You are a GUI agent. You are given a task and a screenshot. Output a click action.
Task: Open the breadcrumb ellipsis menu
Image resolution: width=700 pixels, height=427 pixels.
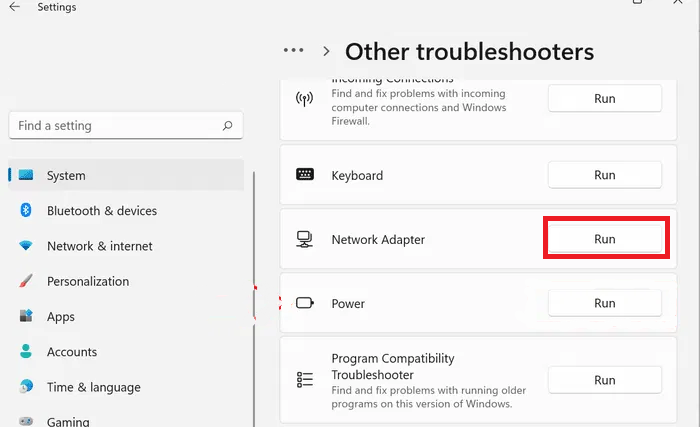(293, 50)
